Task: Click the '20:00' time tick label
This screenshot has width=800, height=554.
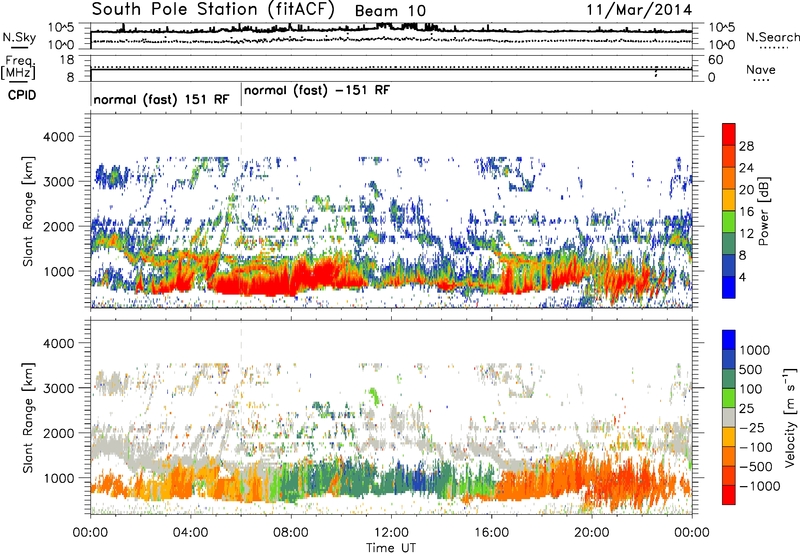Action: [592, 533]
